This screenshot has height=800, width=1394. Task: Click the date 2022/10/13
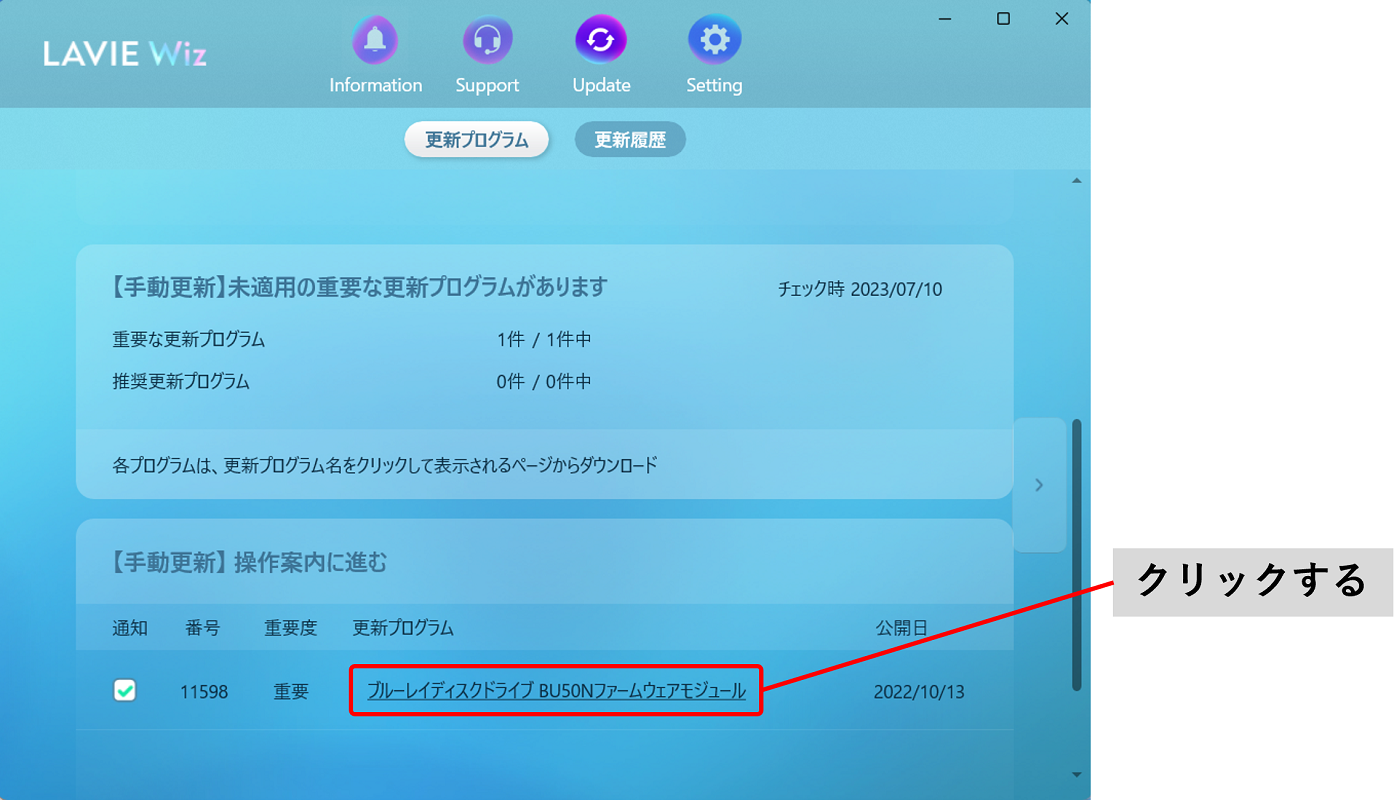(x=919, y=691)
